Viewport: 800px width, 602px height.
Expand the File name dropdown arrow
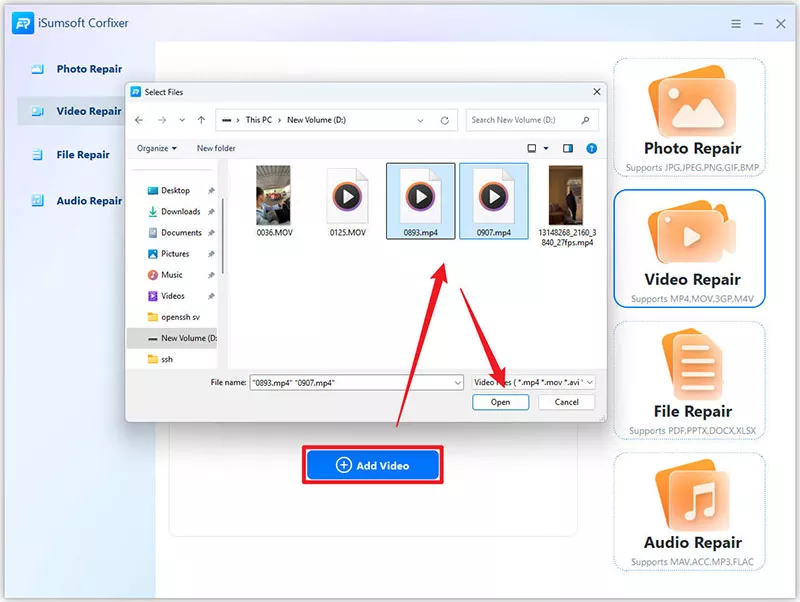[457, 383]
